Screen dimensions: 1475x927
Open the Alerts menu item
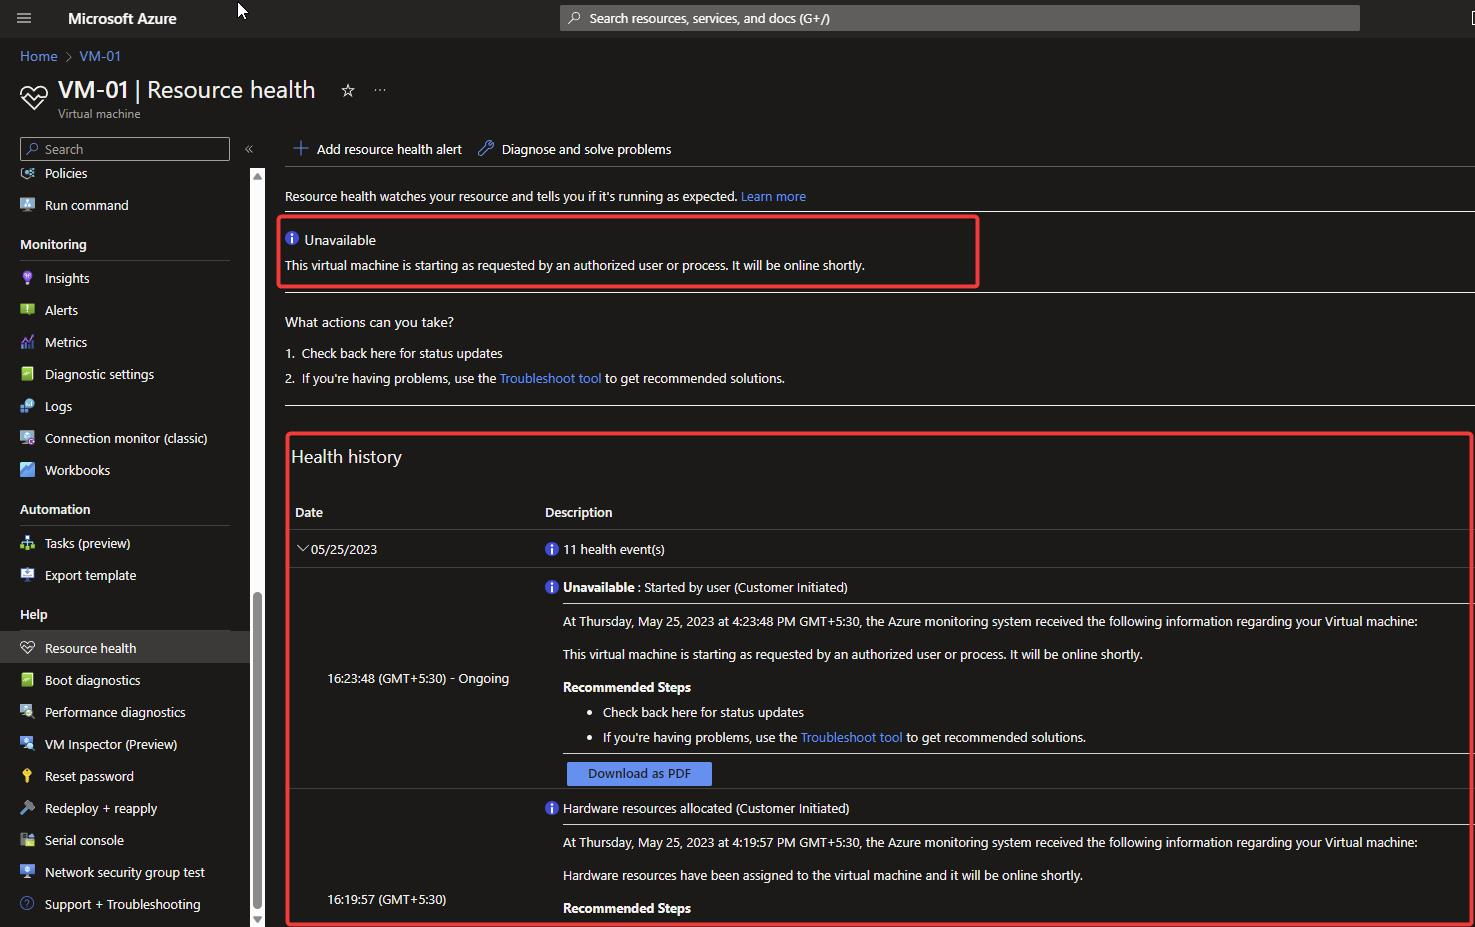tap(61, 310)
